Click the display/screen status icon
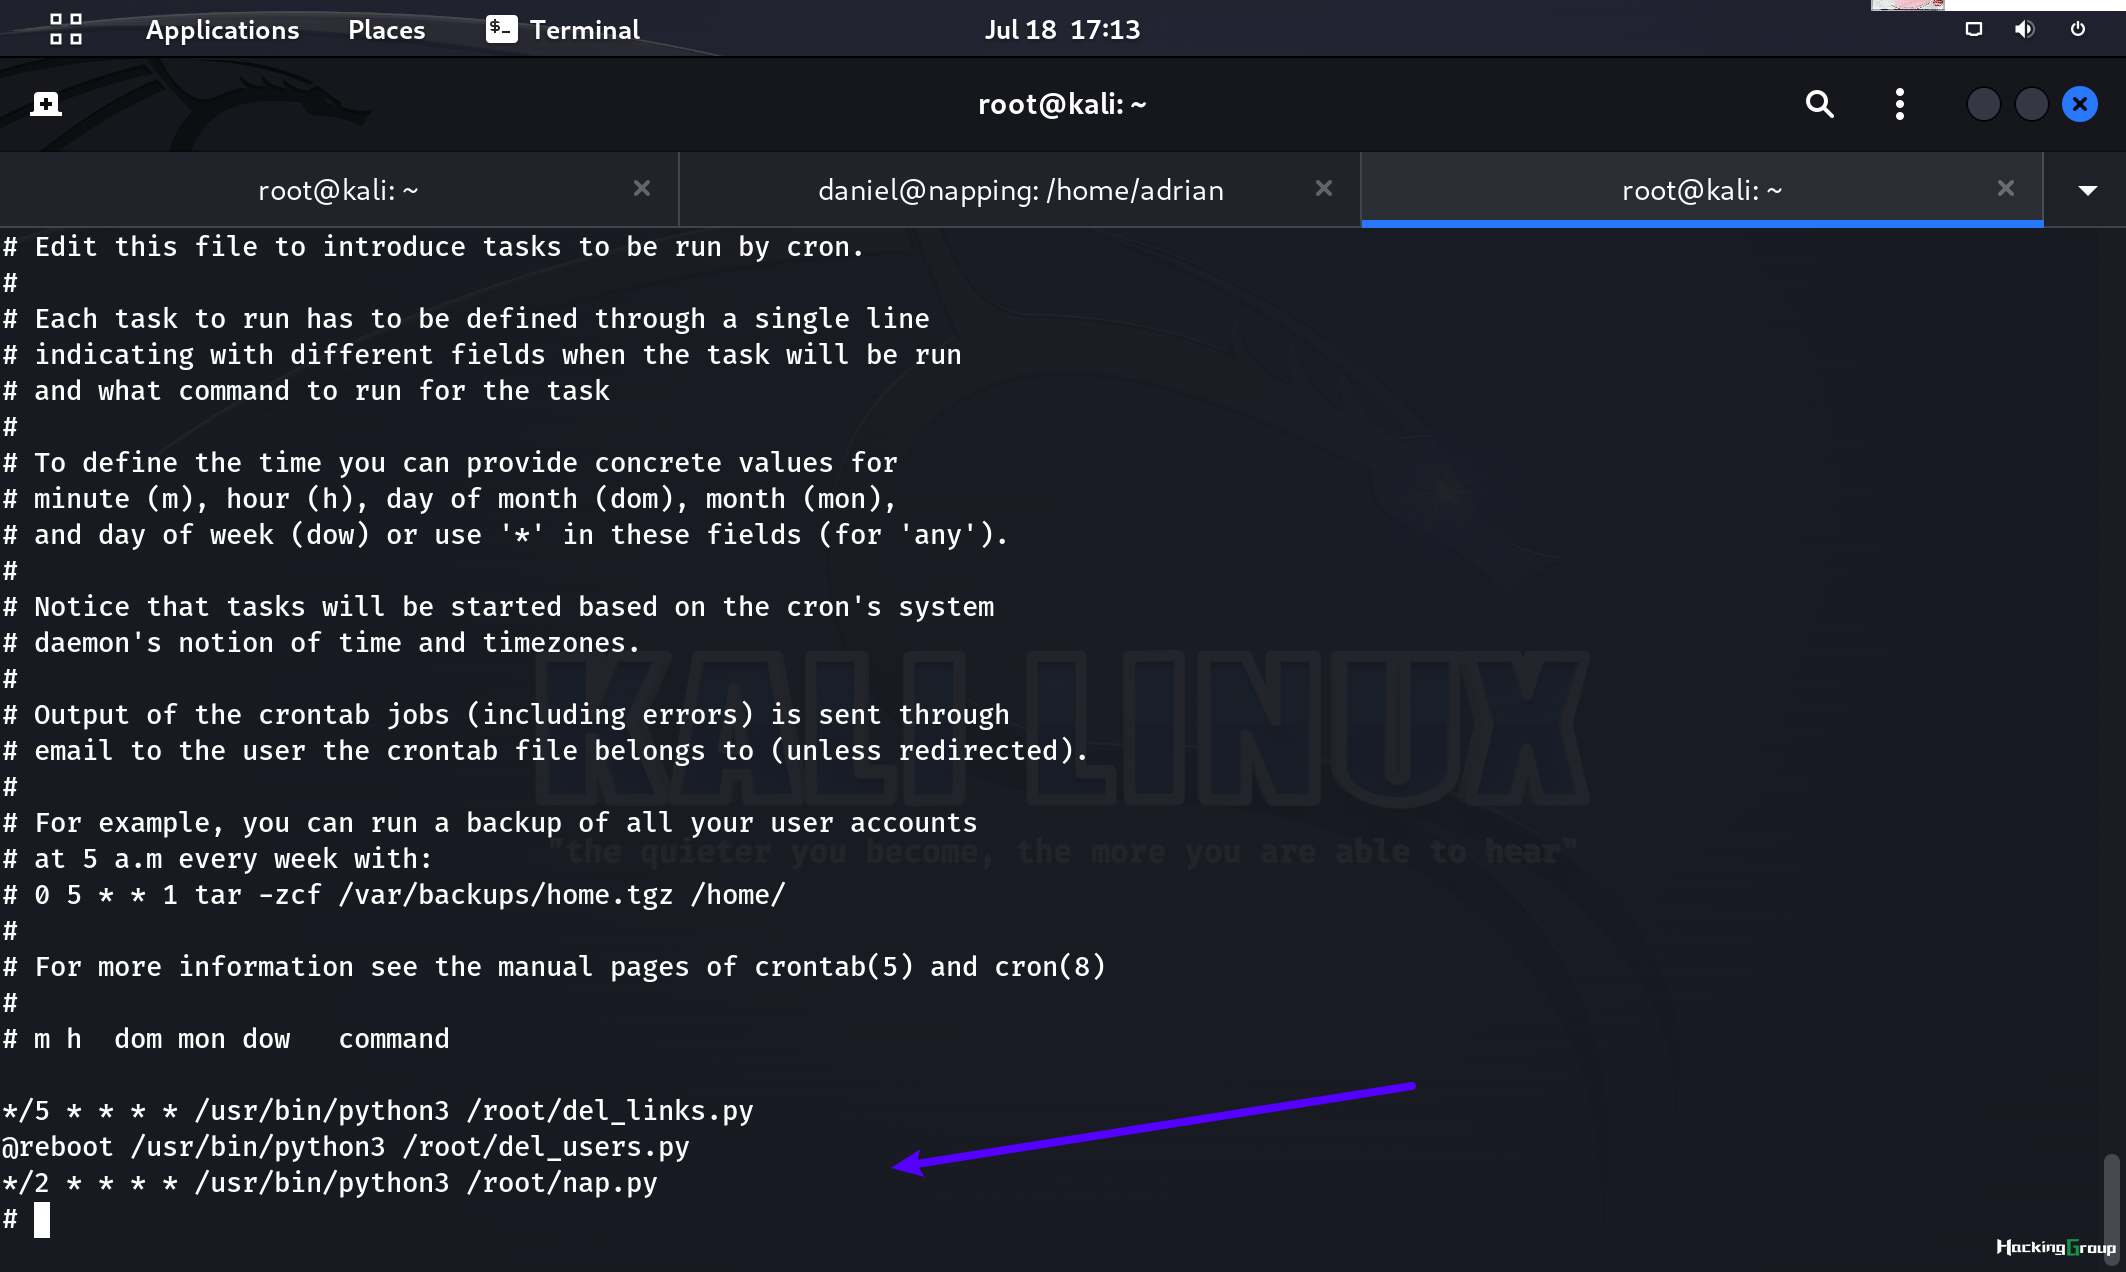The height and width of the screenshot is (1272, 2126). coord(1973,29)
